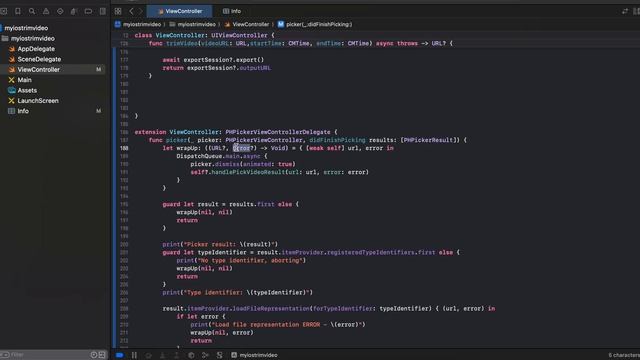
Task: Open the Main storyboard file
Action: [24, 80]
